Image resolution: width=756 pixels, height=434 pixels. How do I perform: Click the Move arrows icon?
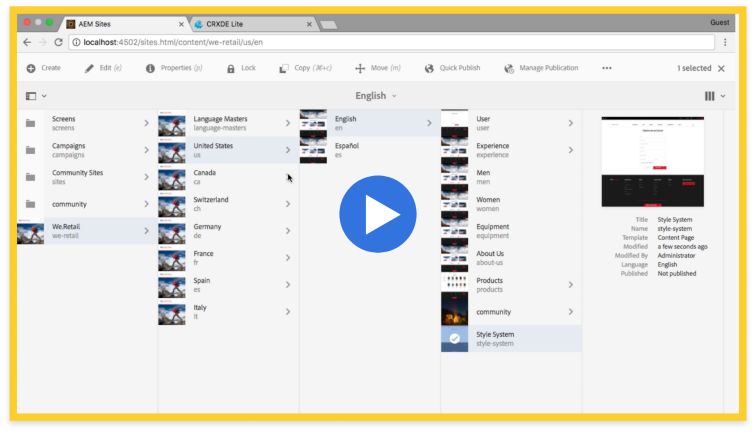click(360, 69)
